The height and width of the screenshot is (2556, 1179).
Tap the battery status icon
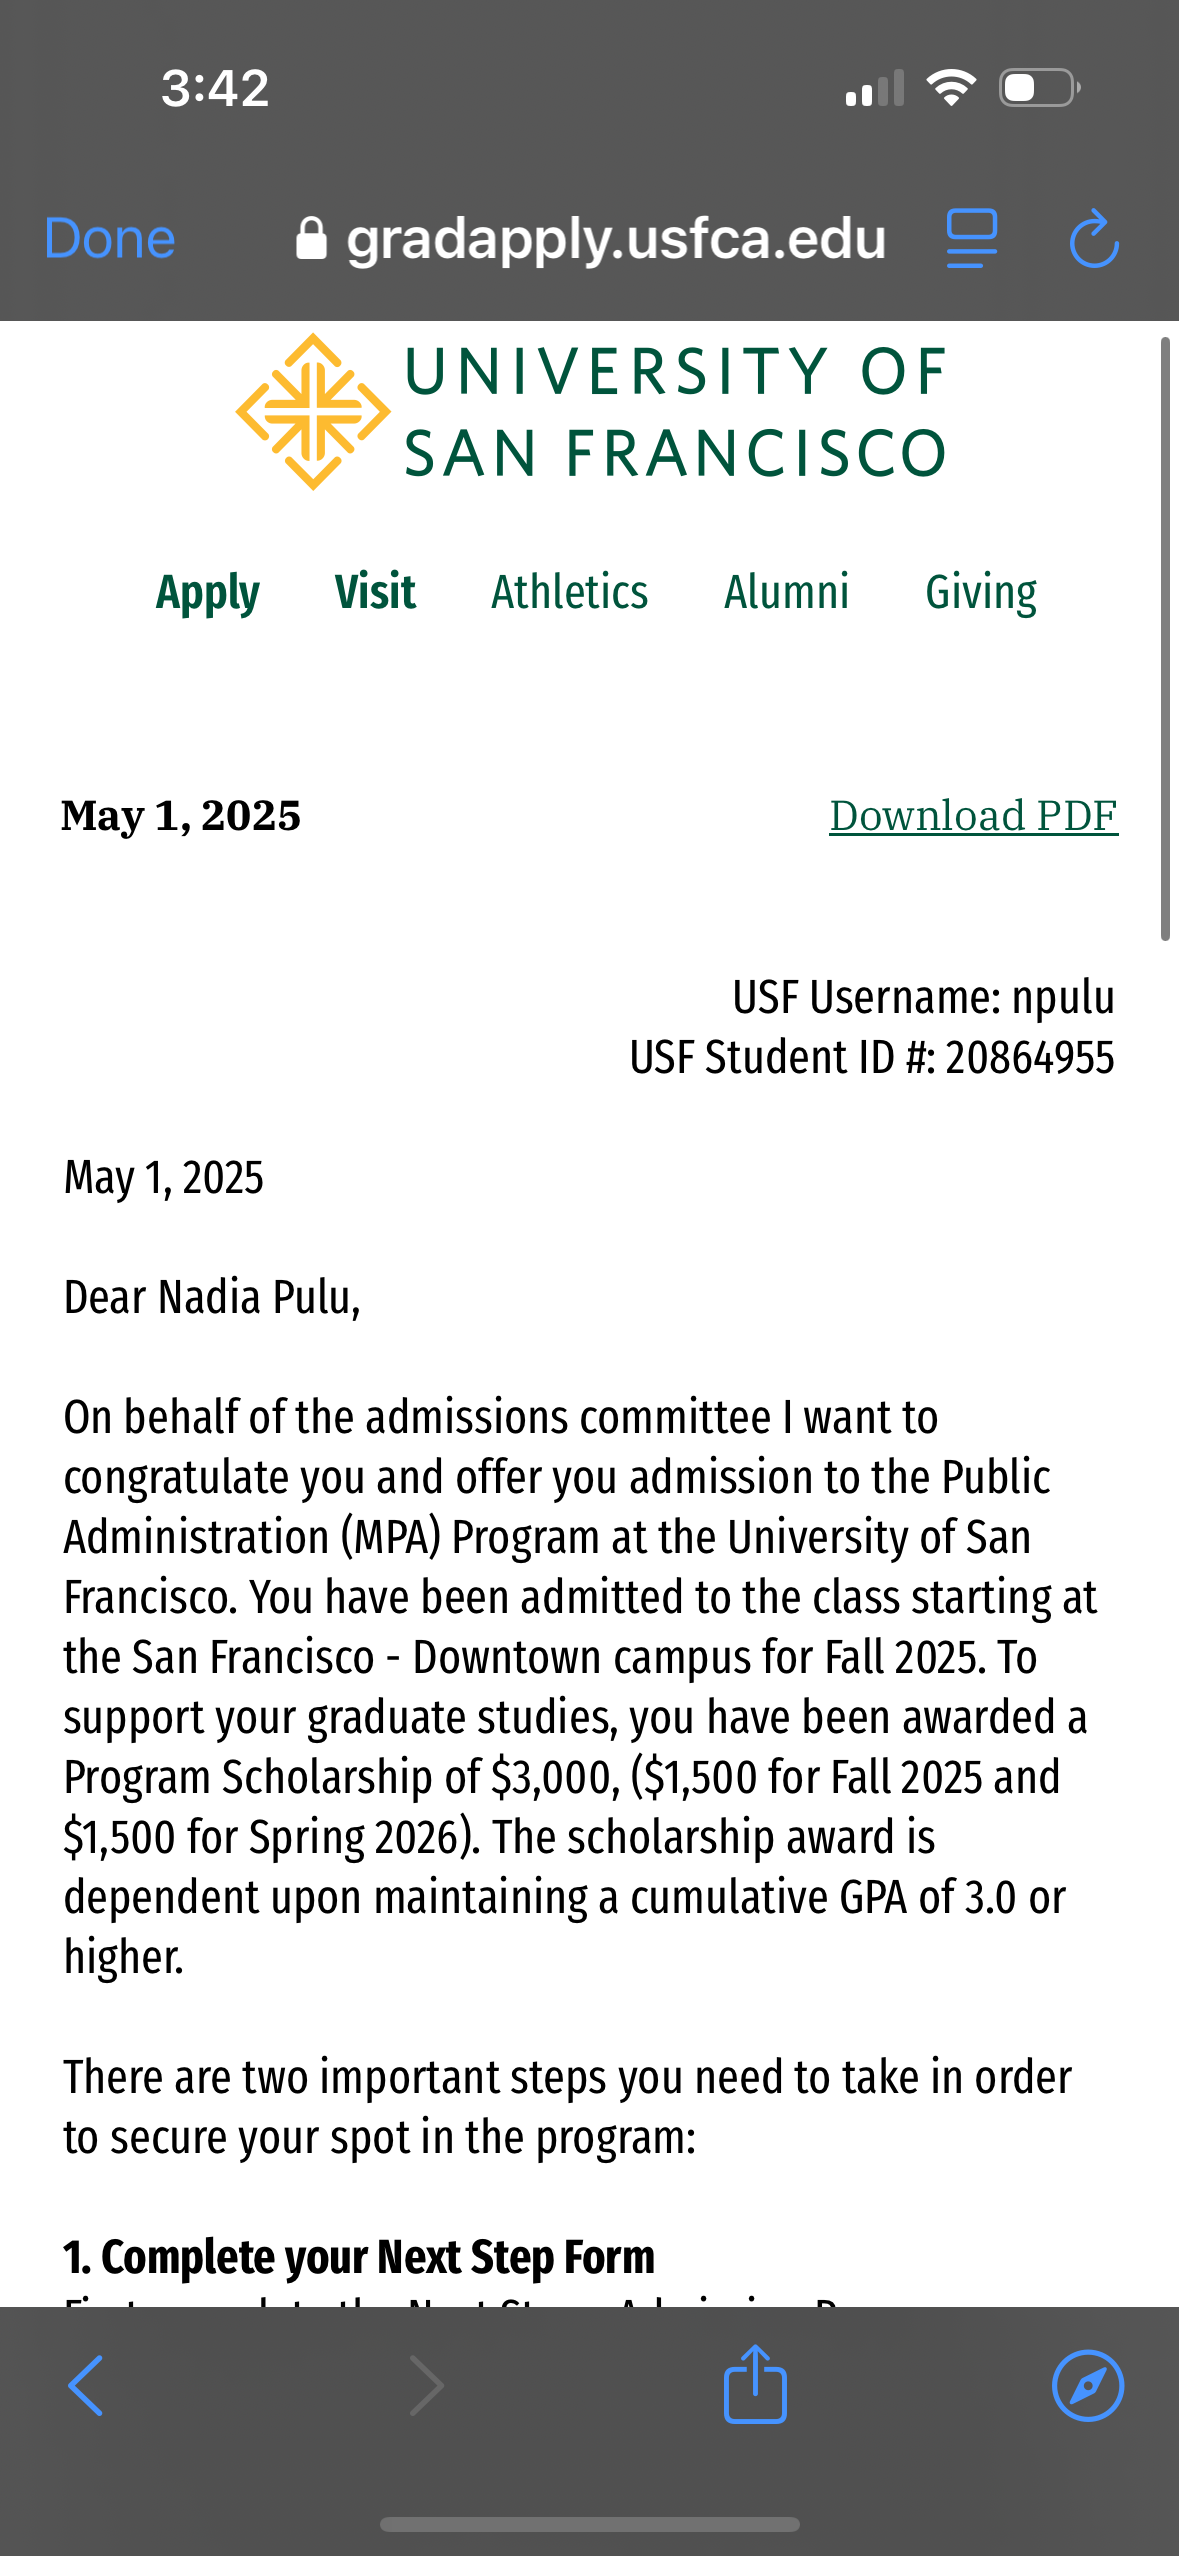tap(1039, 88)
